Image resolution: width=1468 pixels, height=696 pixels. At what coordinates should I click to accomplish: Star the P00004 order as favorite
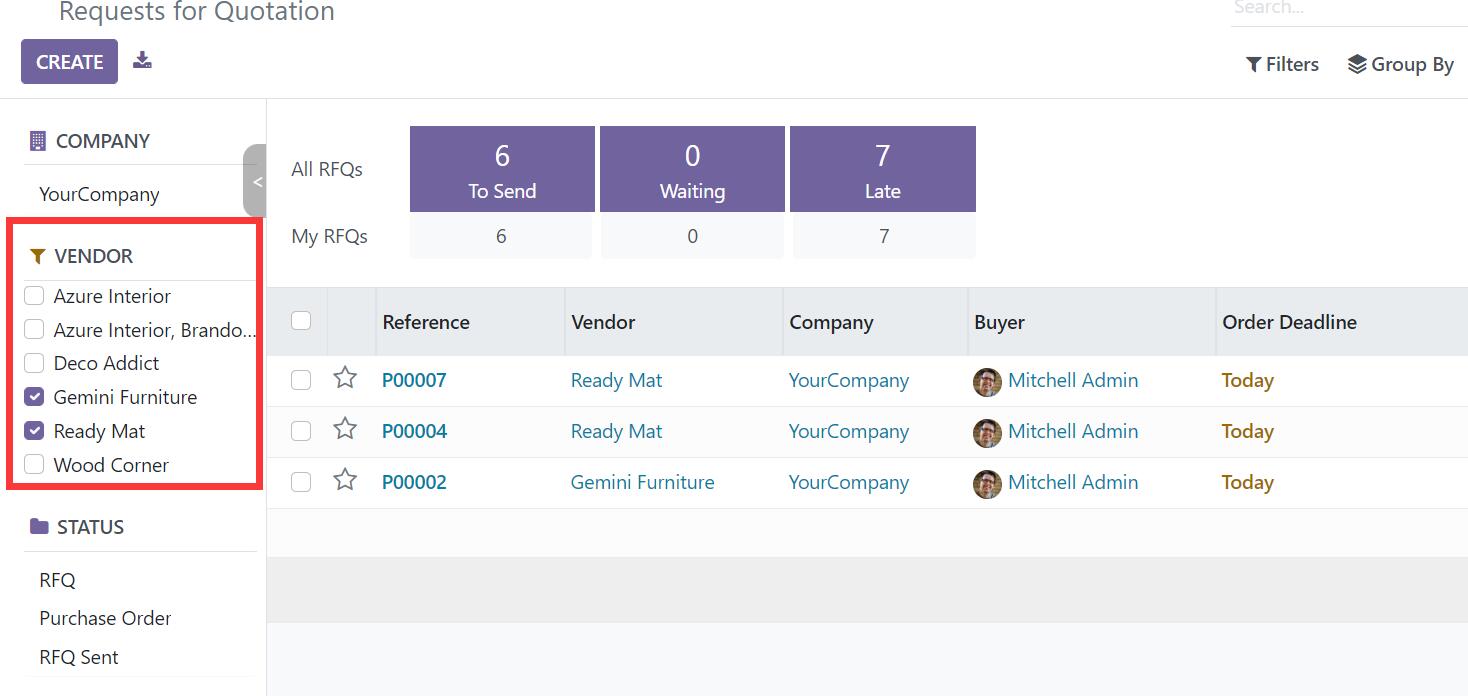click(x=345, y=429)
